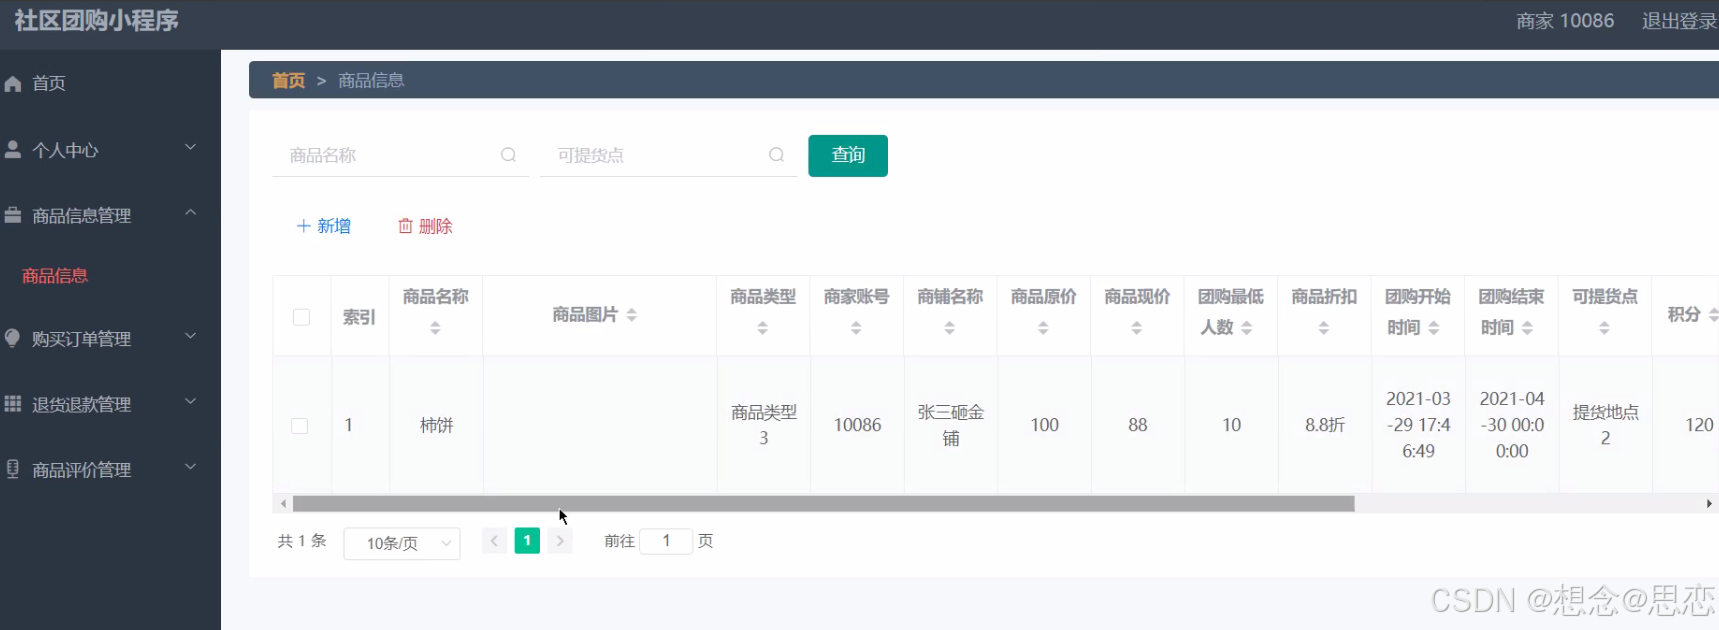Screen dimensions: 1719x630
Task: Focus the 商品名称 search field
Action: (400, 155)
